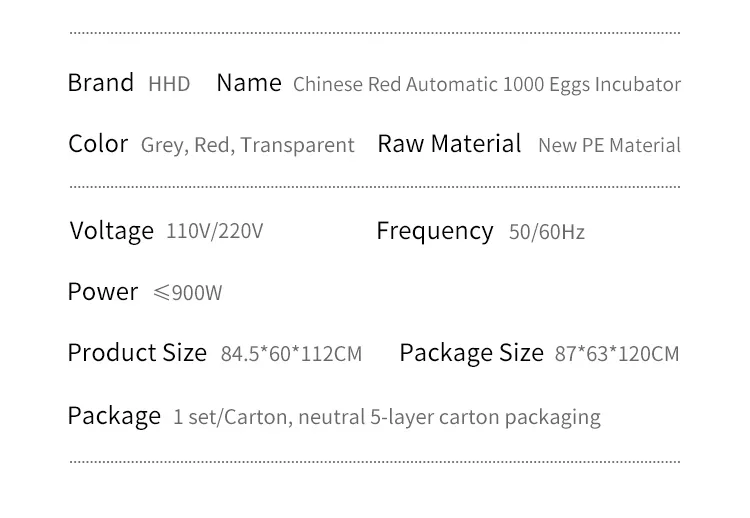Click the Brand label text
This screenshot has width=750, height=518.
tap(100, 83)
